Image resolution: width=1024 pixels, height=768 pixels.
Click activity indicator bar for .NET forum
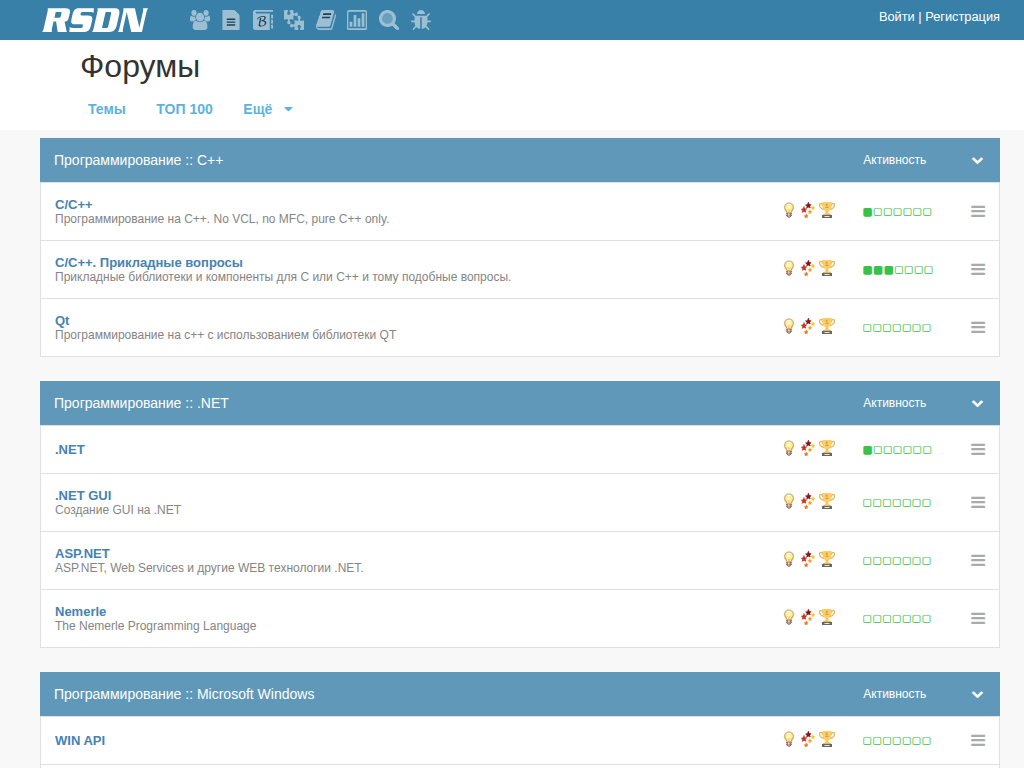click(897, 450)
